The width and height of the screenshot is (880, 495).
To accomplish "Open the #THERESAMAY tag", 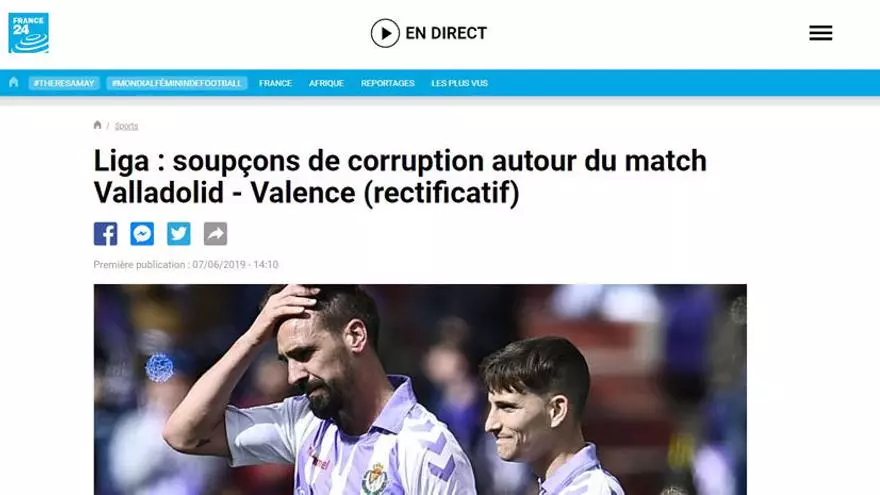I will [x=64, y=83].
